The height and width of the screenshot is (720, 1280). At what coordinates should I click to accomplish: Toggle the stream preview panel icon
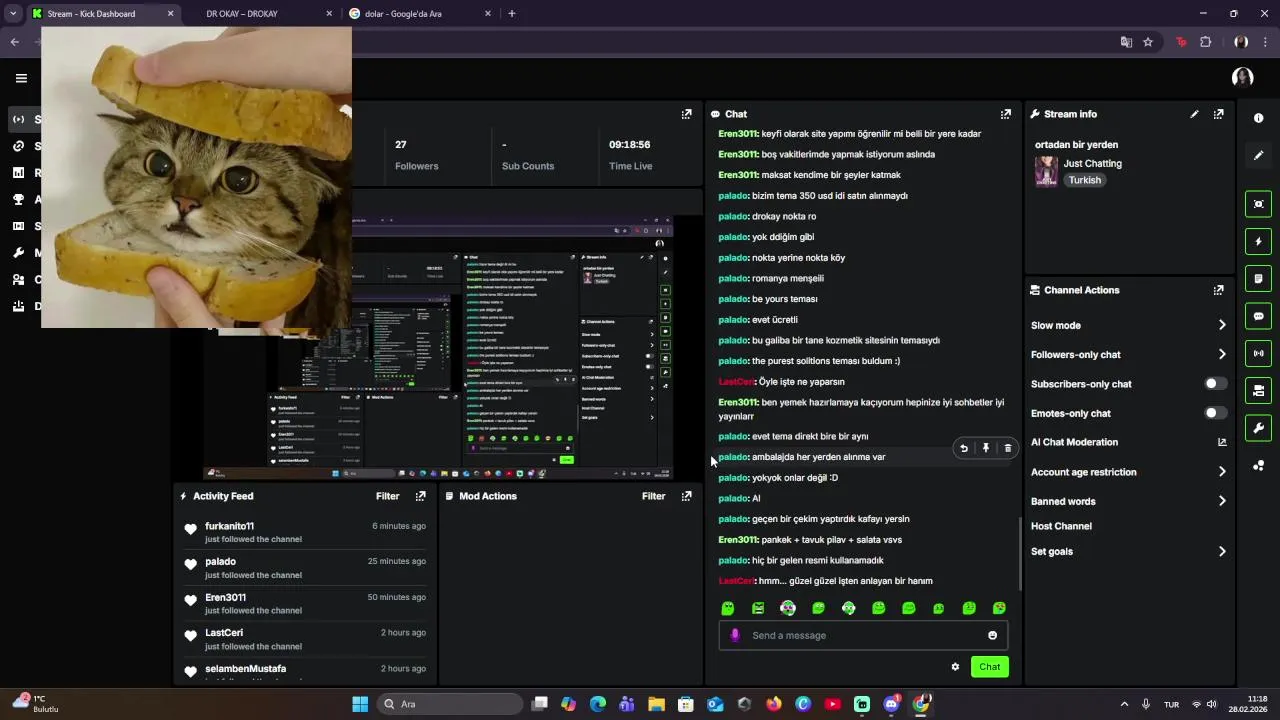click(x=1258, y=204)
